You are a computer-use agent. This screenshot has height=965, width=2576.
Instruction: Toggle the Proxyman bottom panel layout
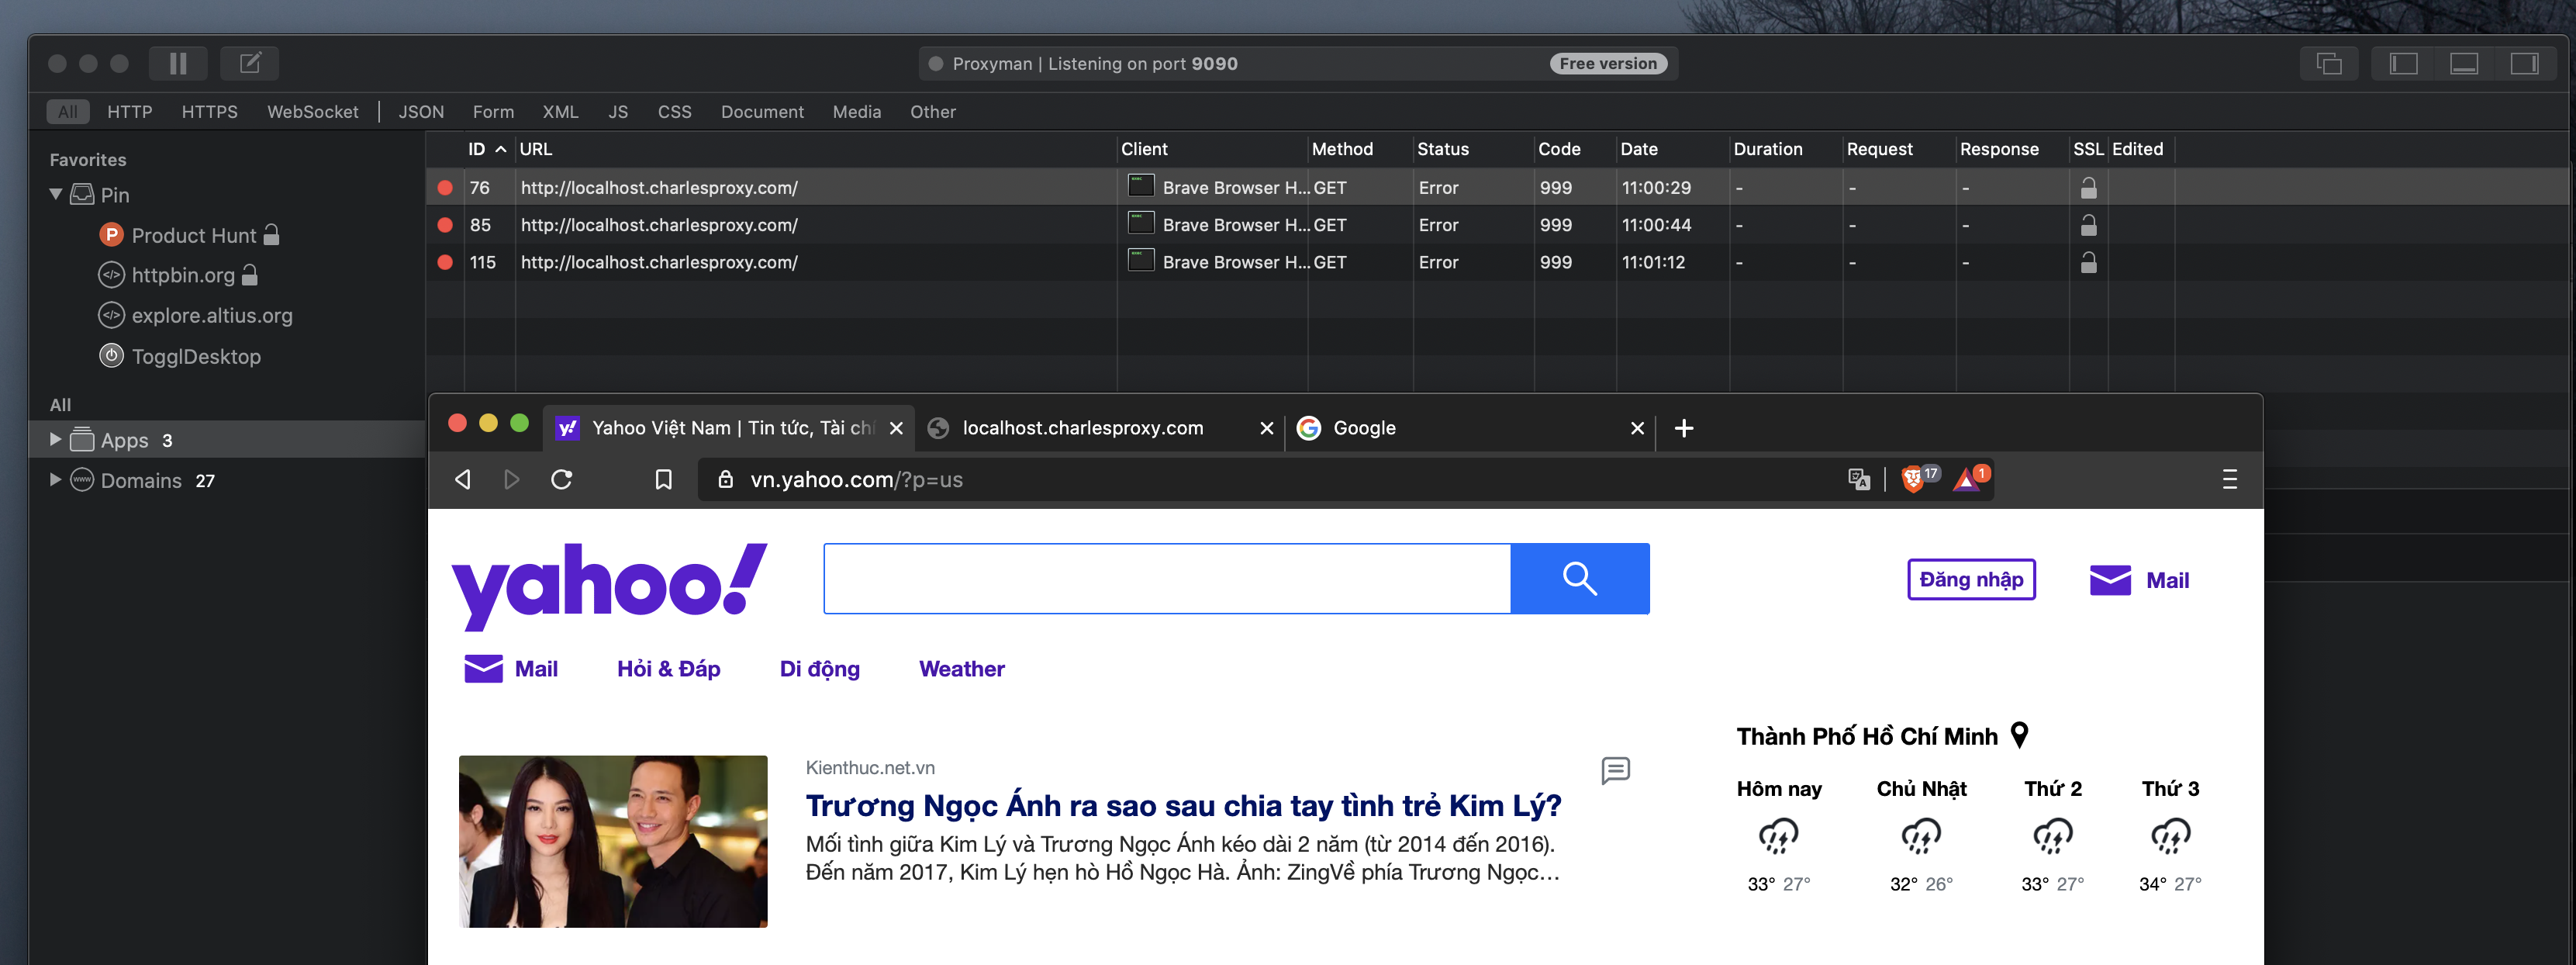click(x=2463, y=63)
